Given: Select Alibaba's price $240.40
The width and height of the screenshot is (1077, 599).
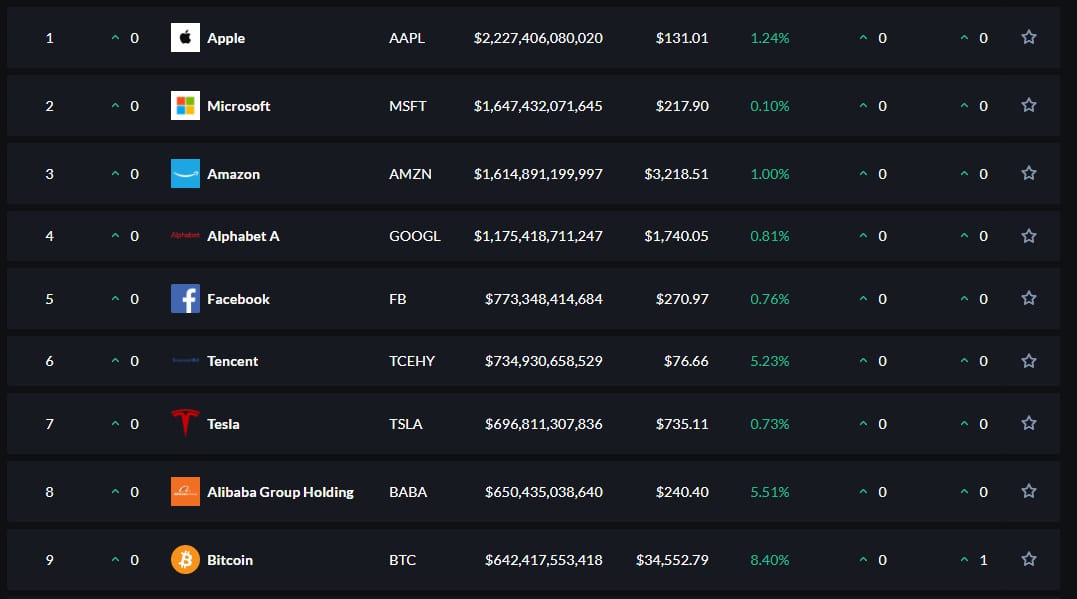Looking at the screenshot, I should pos(681,493).
